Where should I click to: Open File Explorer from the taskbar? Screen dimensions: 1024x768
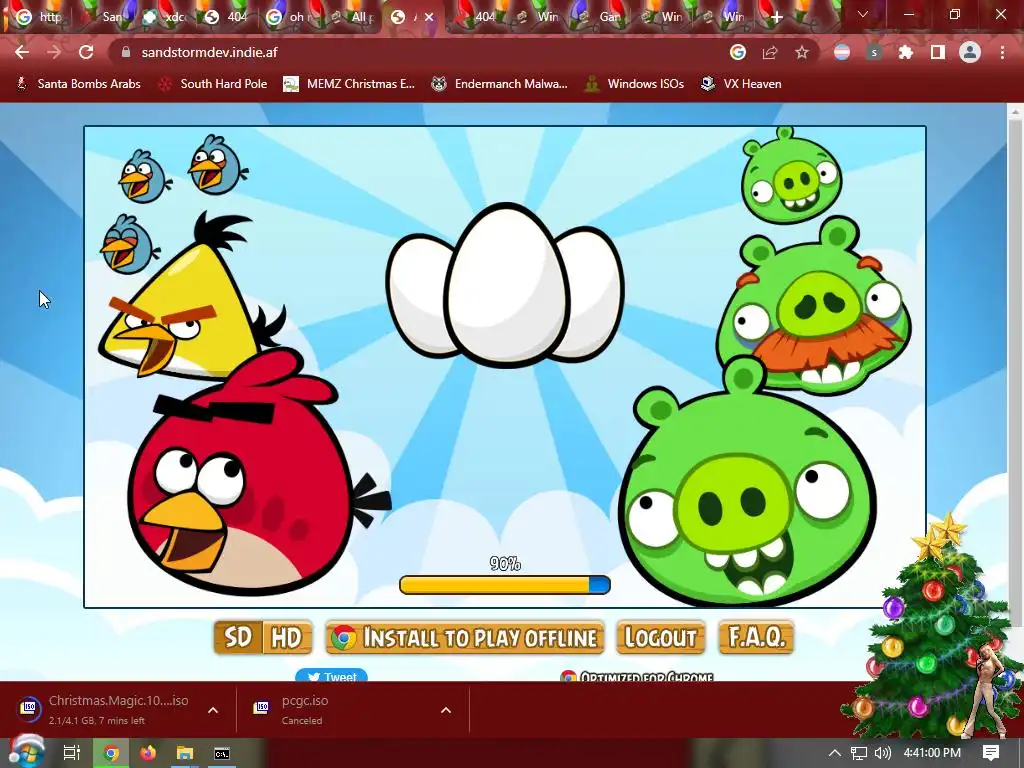[x=185, y=753]
